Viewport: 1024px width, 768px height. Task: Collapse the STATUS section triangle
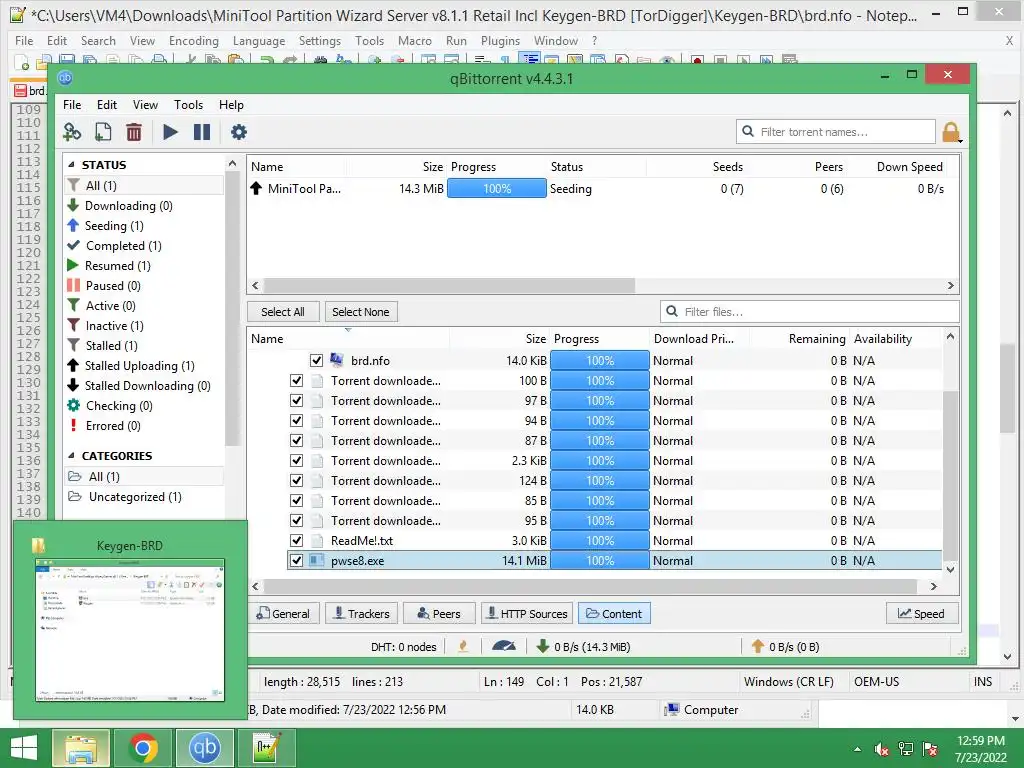(71, 165)
